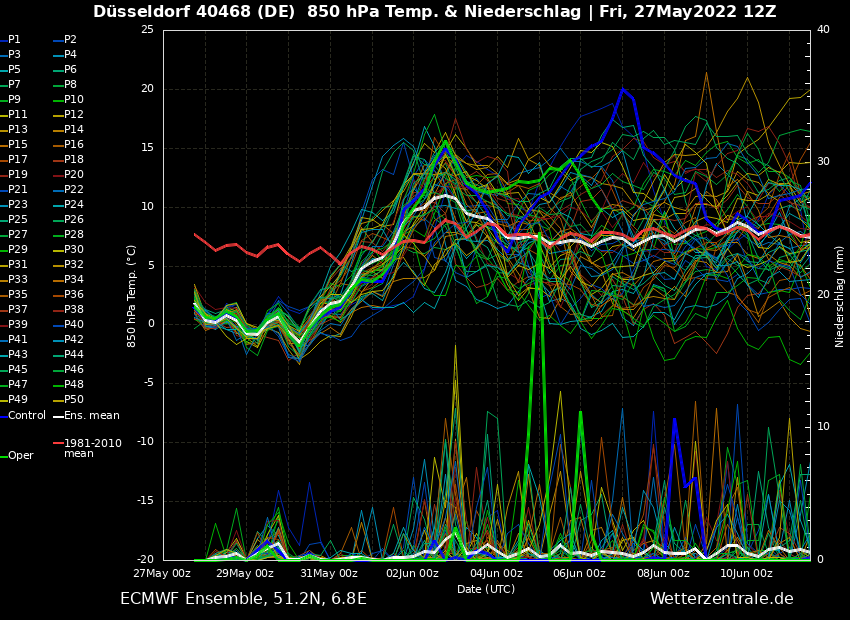
Task: Select the Control run legend entry
Action: click(x=26, y=416)
